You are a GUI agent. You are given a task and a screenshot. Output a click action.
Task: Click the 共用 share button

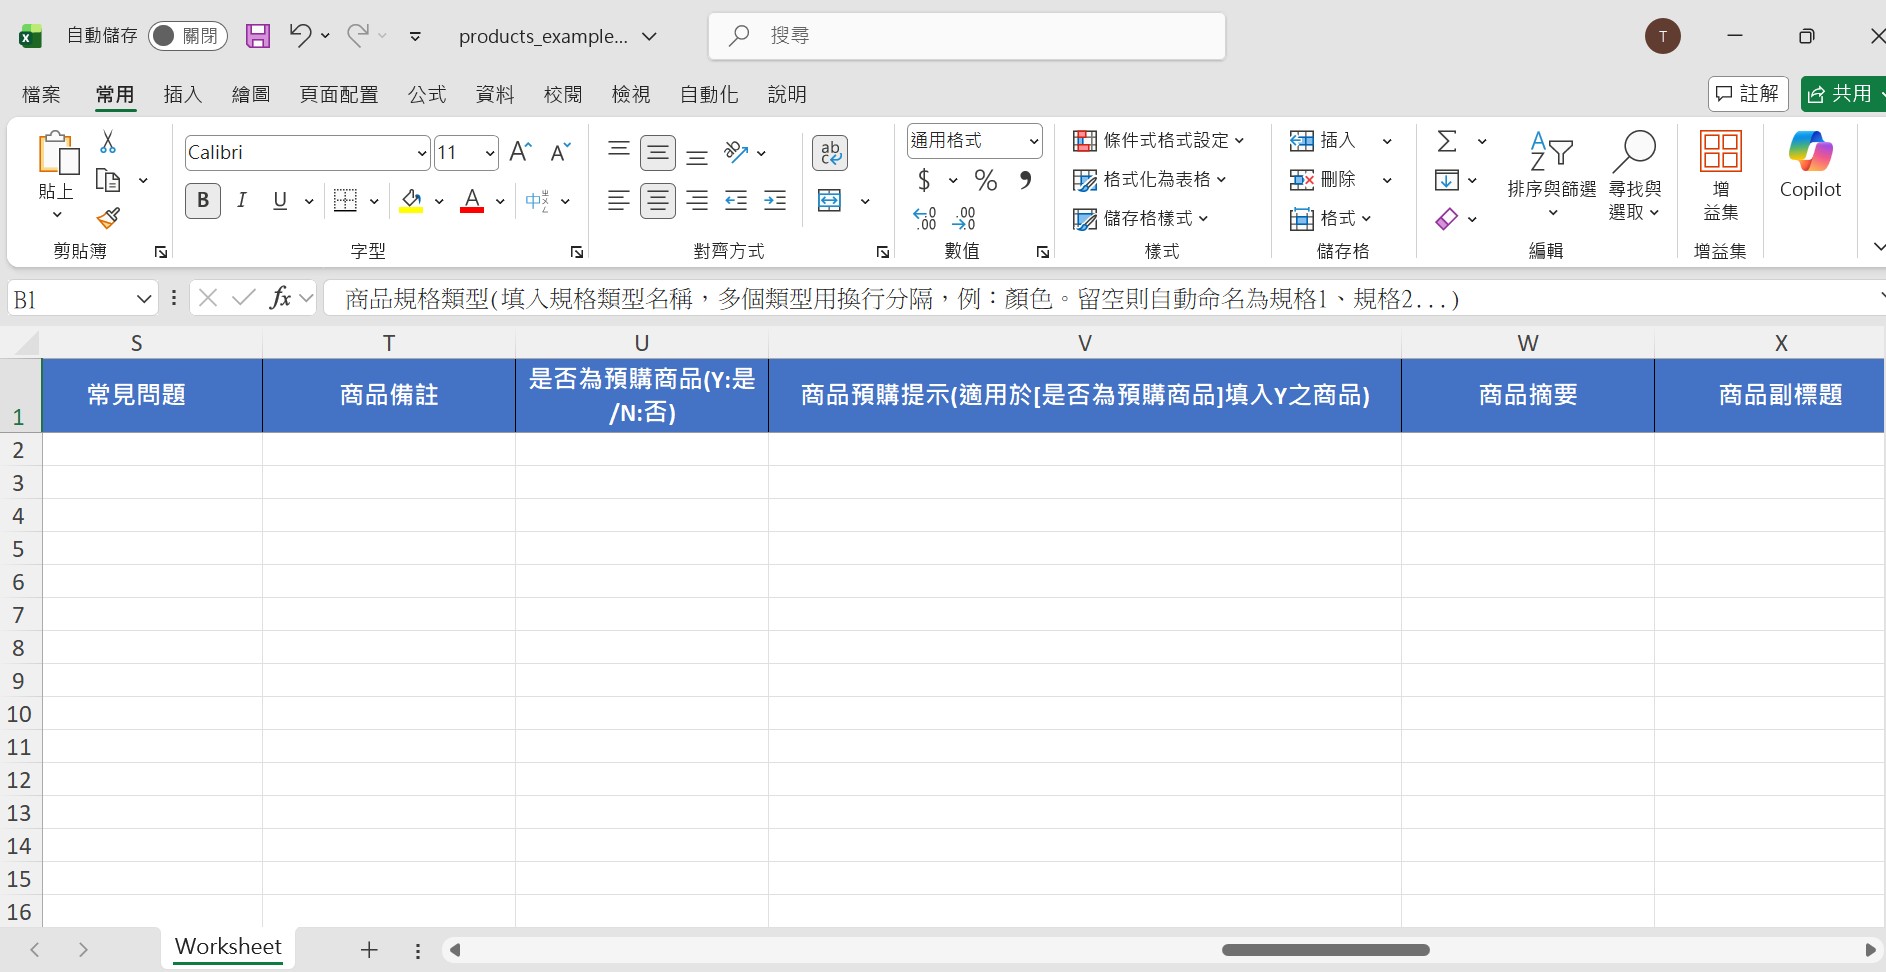(x=1843, y=94)
